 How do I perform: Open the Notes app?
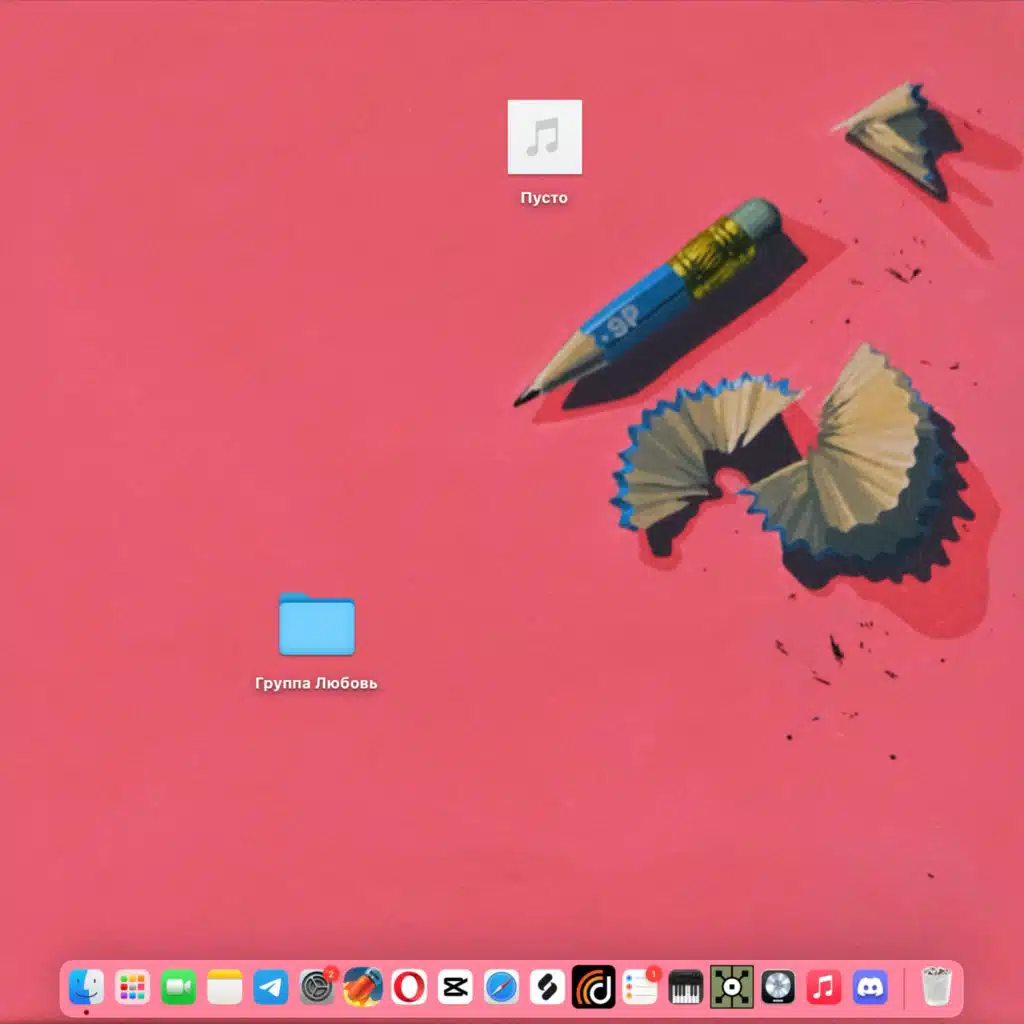pyautogui.click(x=225, y=987)
